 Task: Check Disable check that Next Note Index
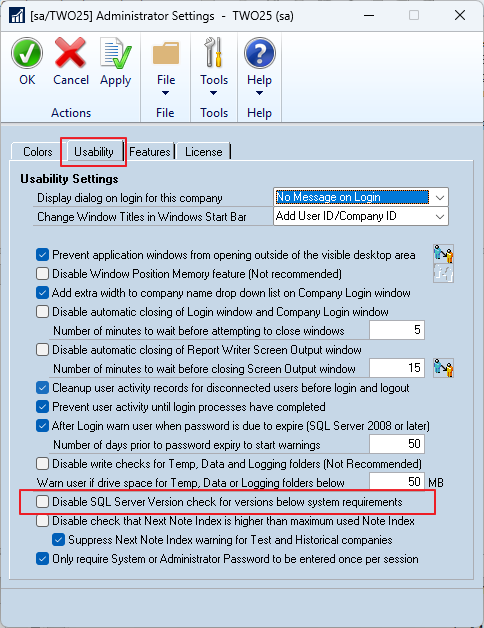click(x=42, y=521)
